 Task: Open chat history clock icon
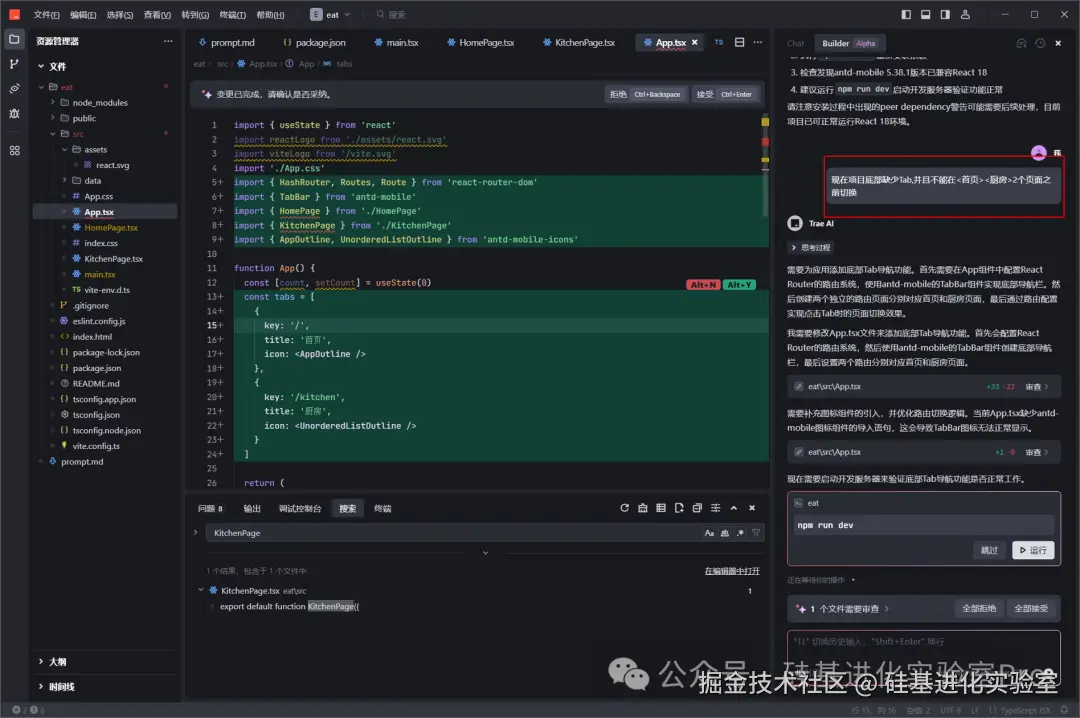click(1040, 43)
